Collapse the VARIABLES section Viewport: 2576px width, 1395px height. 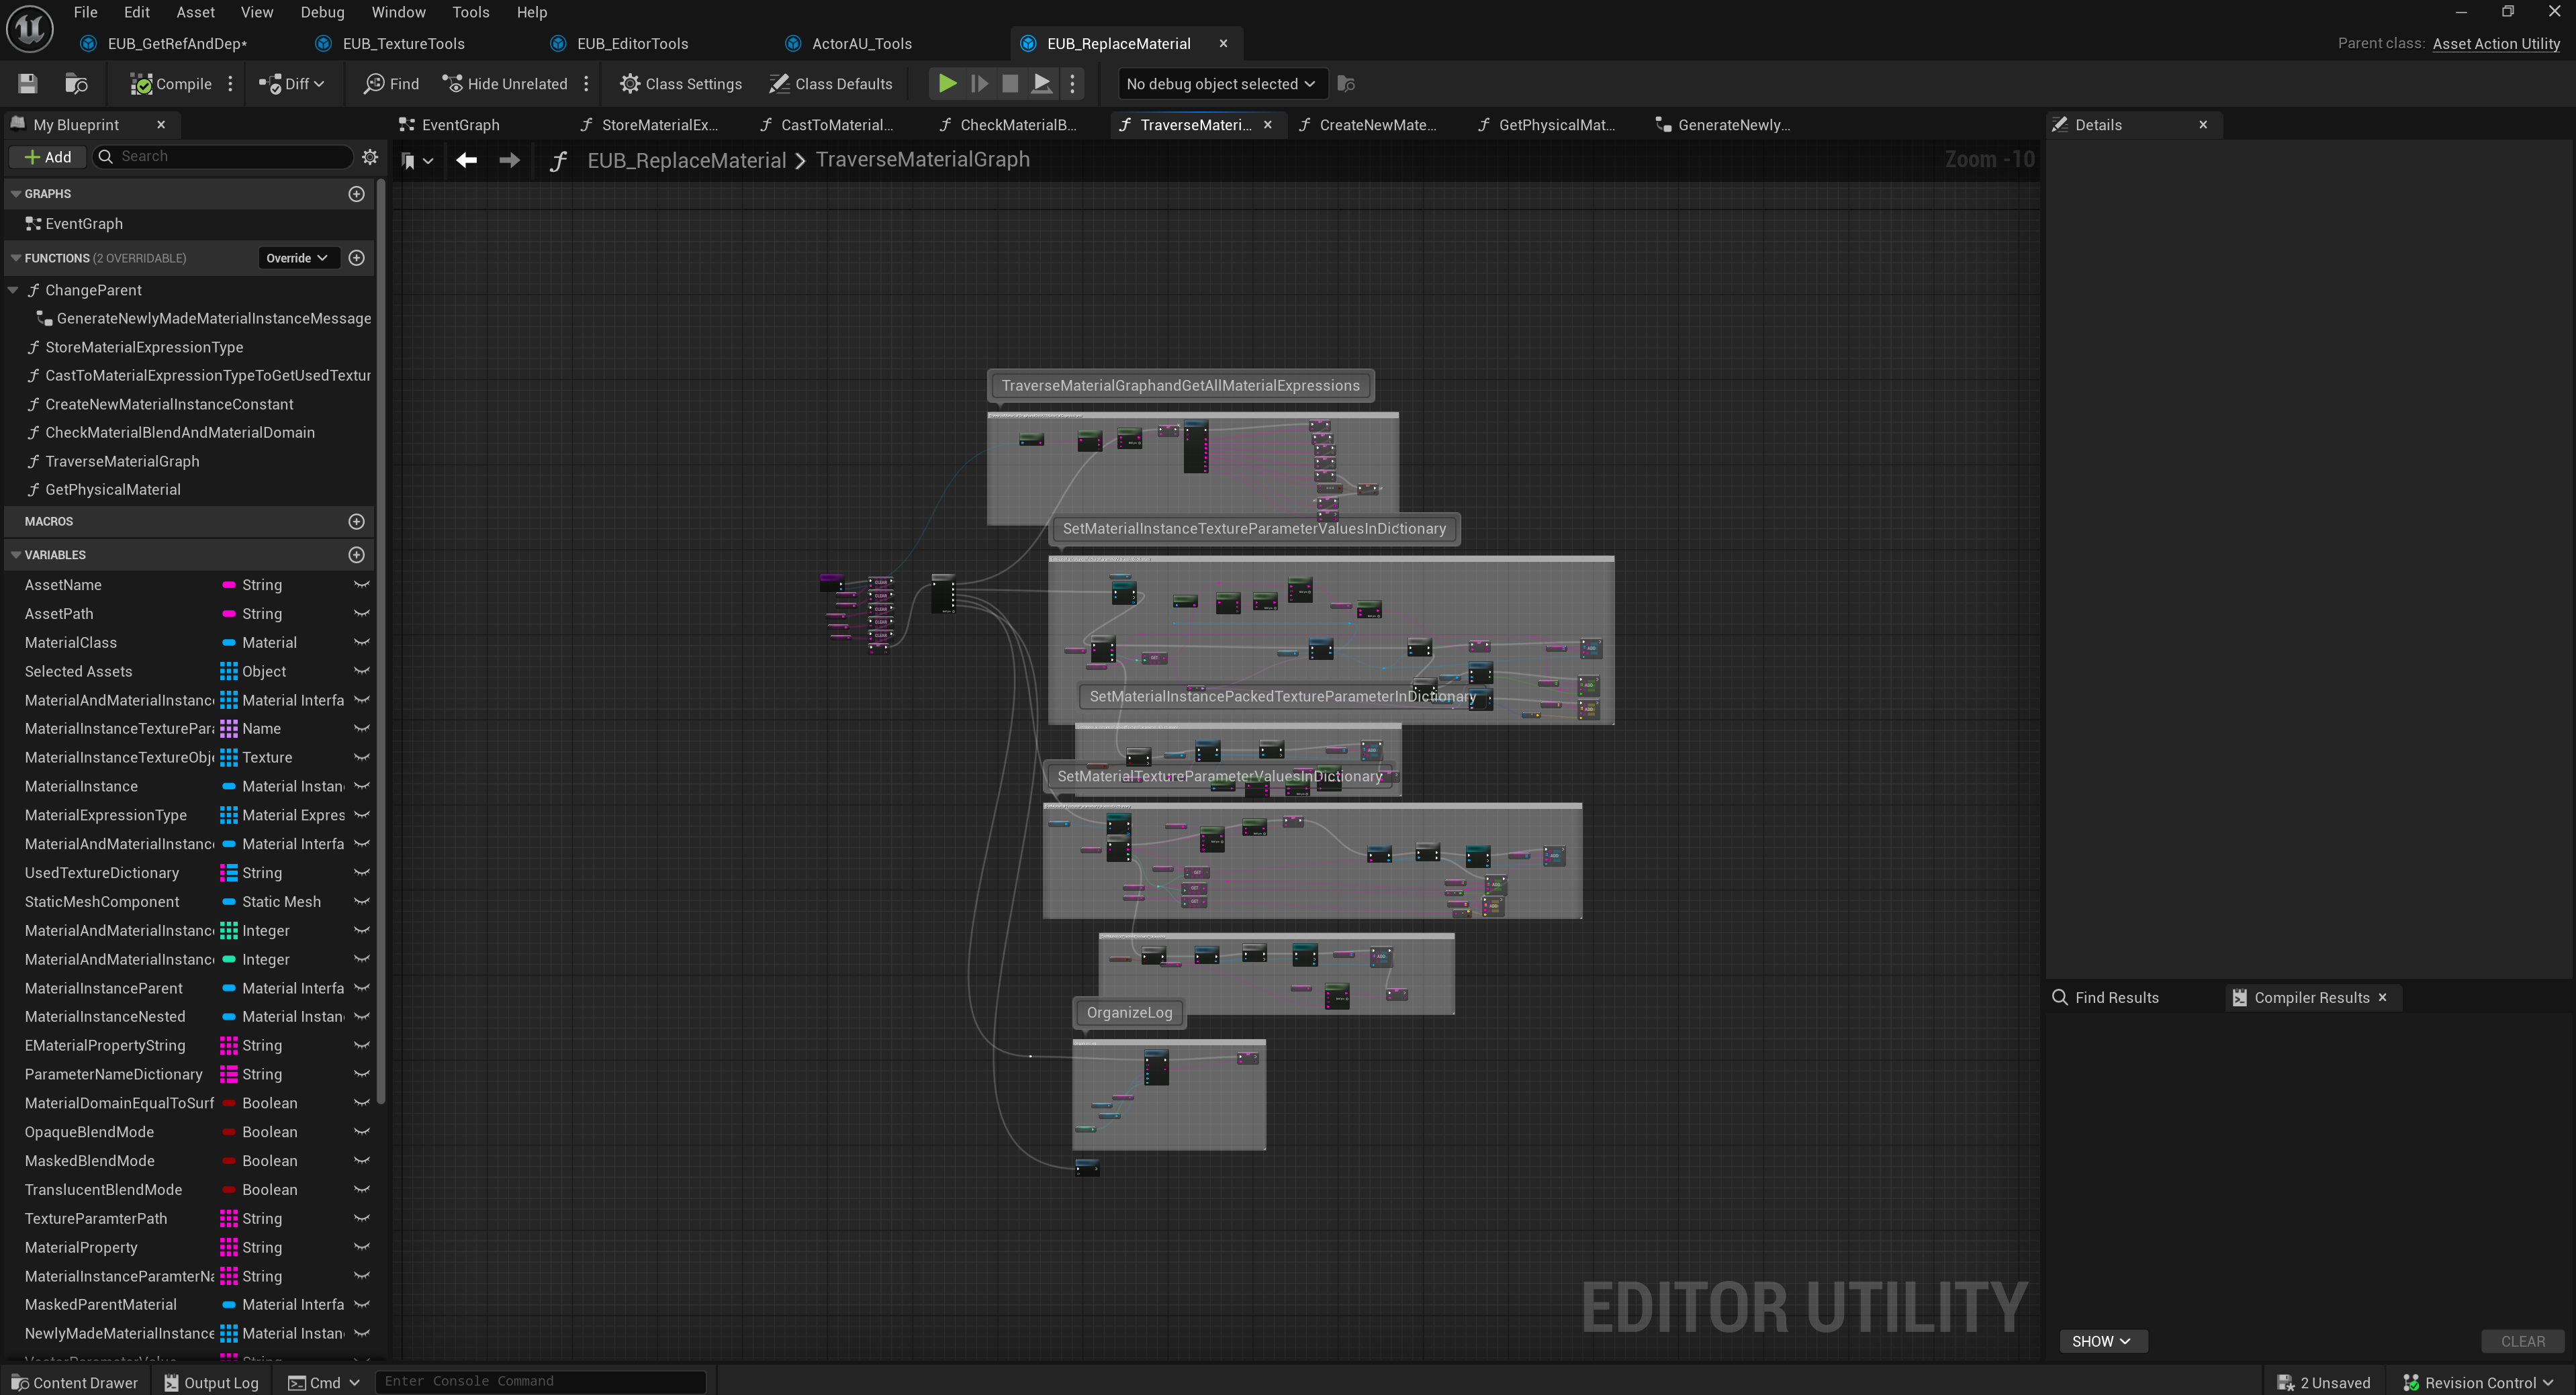(15, 555)
